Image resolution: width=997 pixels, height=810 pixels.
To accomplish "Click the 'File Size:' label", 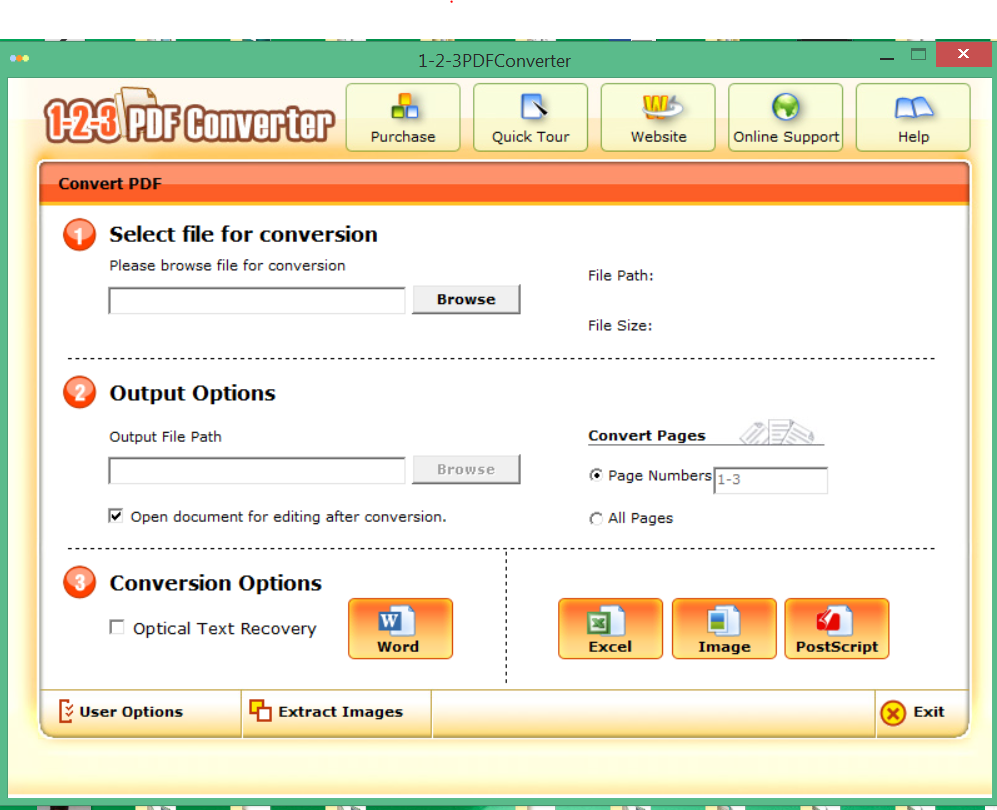I will 620,326.
